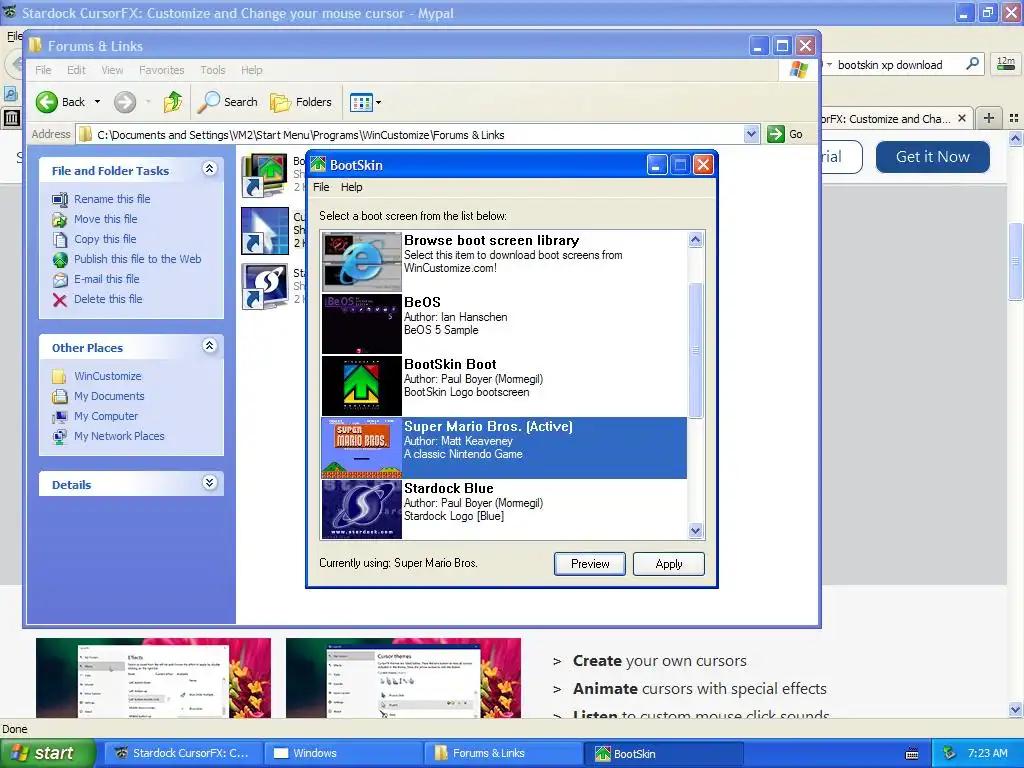
Task: Click Super Mario Bros. thumbnail
Action: tap(361, 448)
